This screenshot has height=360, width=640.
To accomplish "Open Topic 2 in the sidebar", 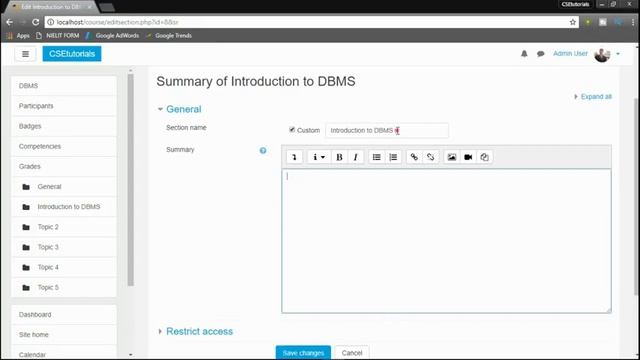I will coord(64,227).
